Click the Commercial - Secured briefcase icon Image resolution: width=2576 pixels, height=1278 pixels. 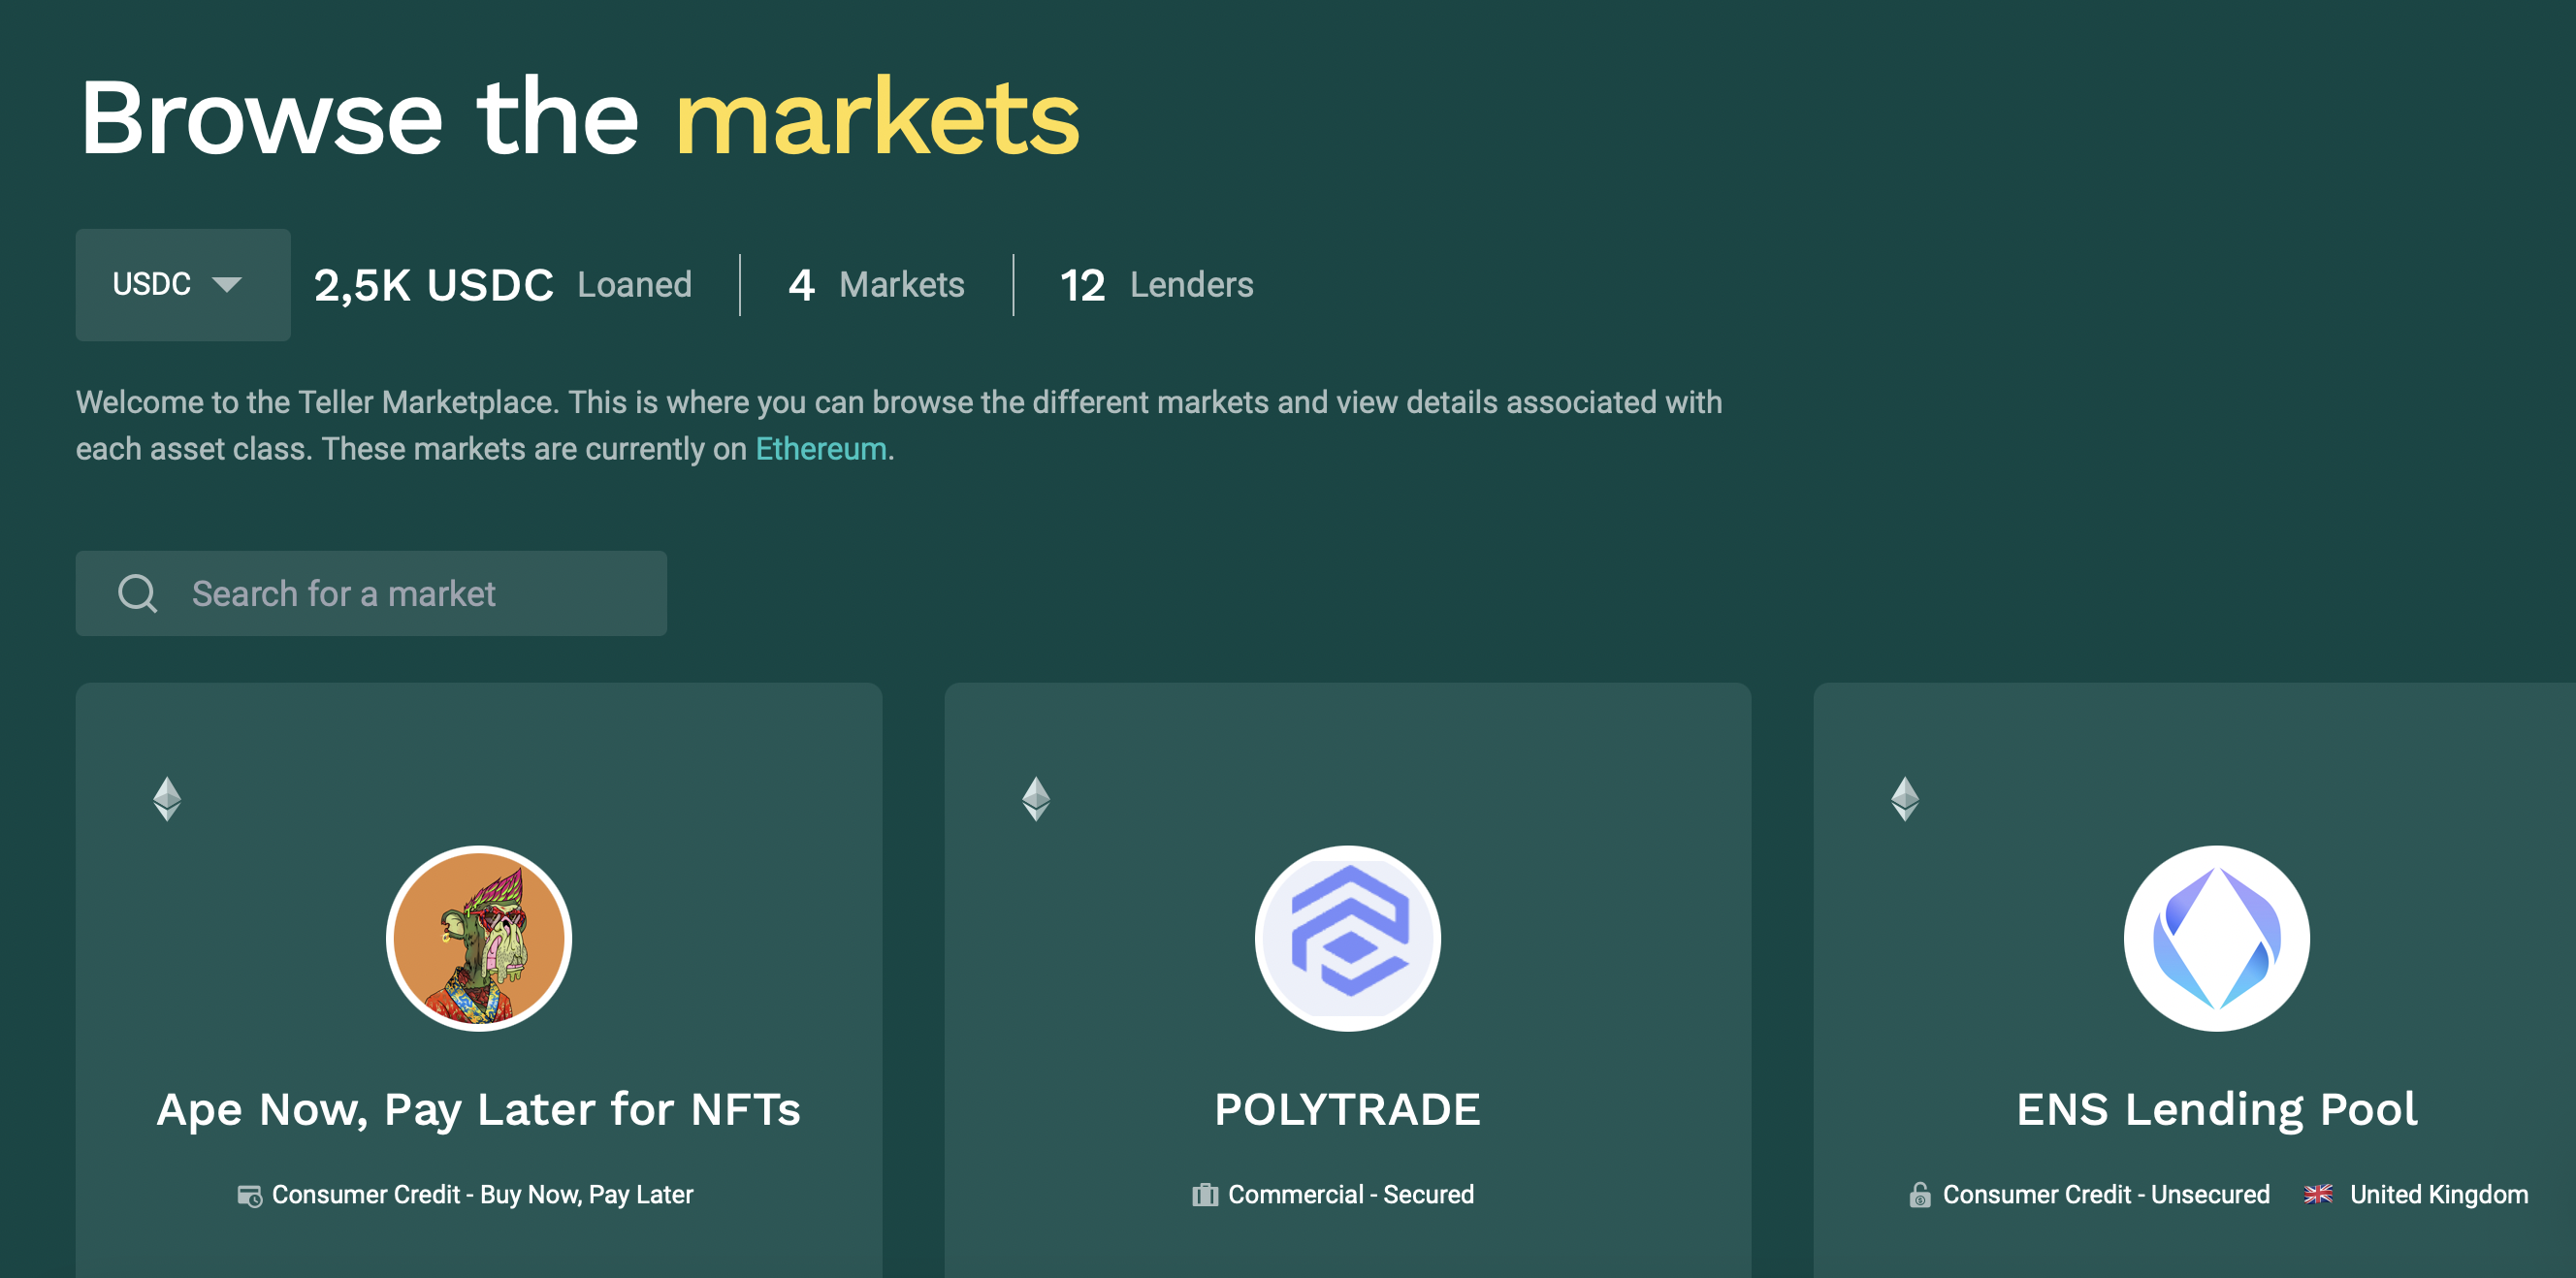(x=1205, y=1195)
